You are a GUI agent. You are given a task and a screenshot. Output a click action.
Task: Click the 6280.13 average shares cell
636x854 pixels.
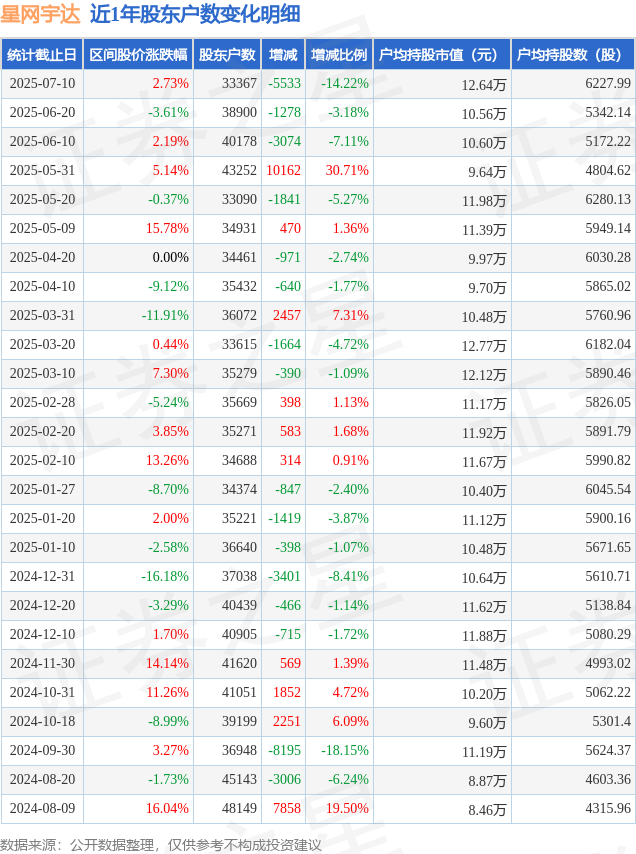(608, 199)
